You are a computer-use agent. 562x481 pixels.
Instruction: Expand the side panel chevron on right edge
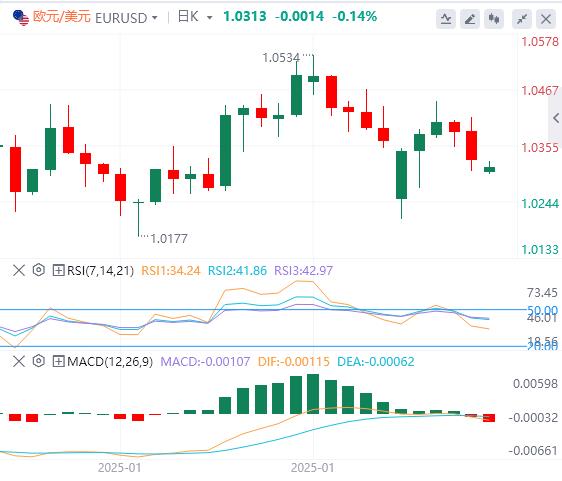(556, 118)
